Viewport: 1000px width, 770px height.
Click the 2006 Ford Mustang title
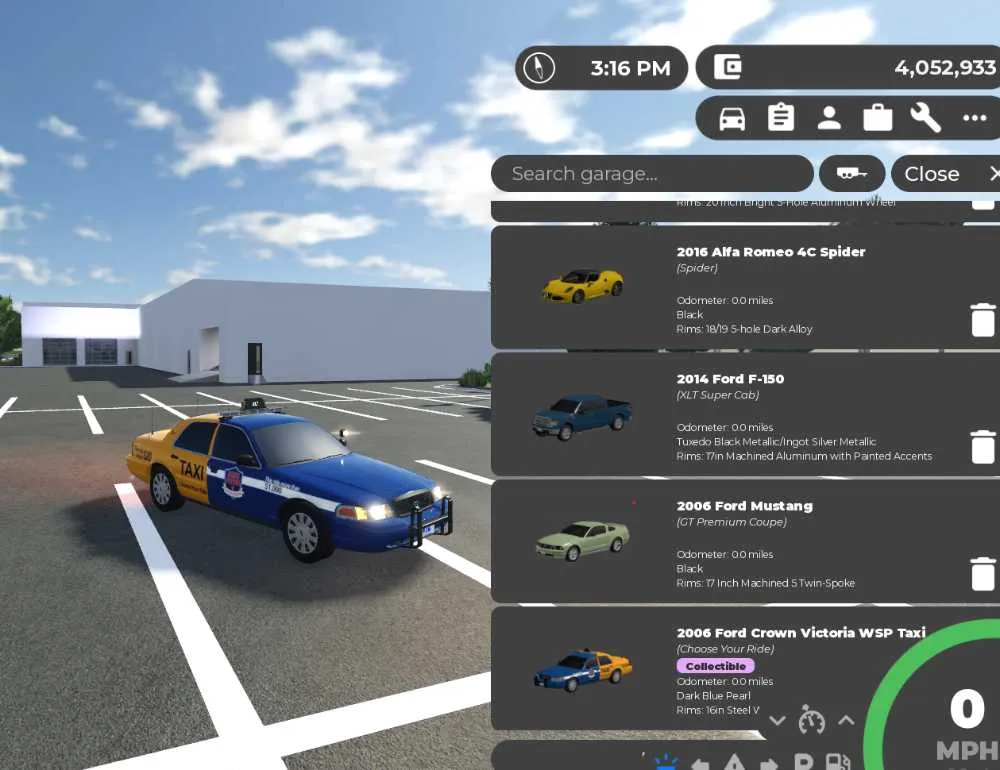click(744, 506)
